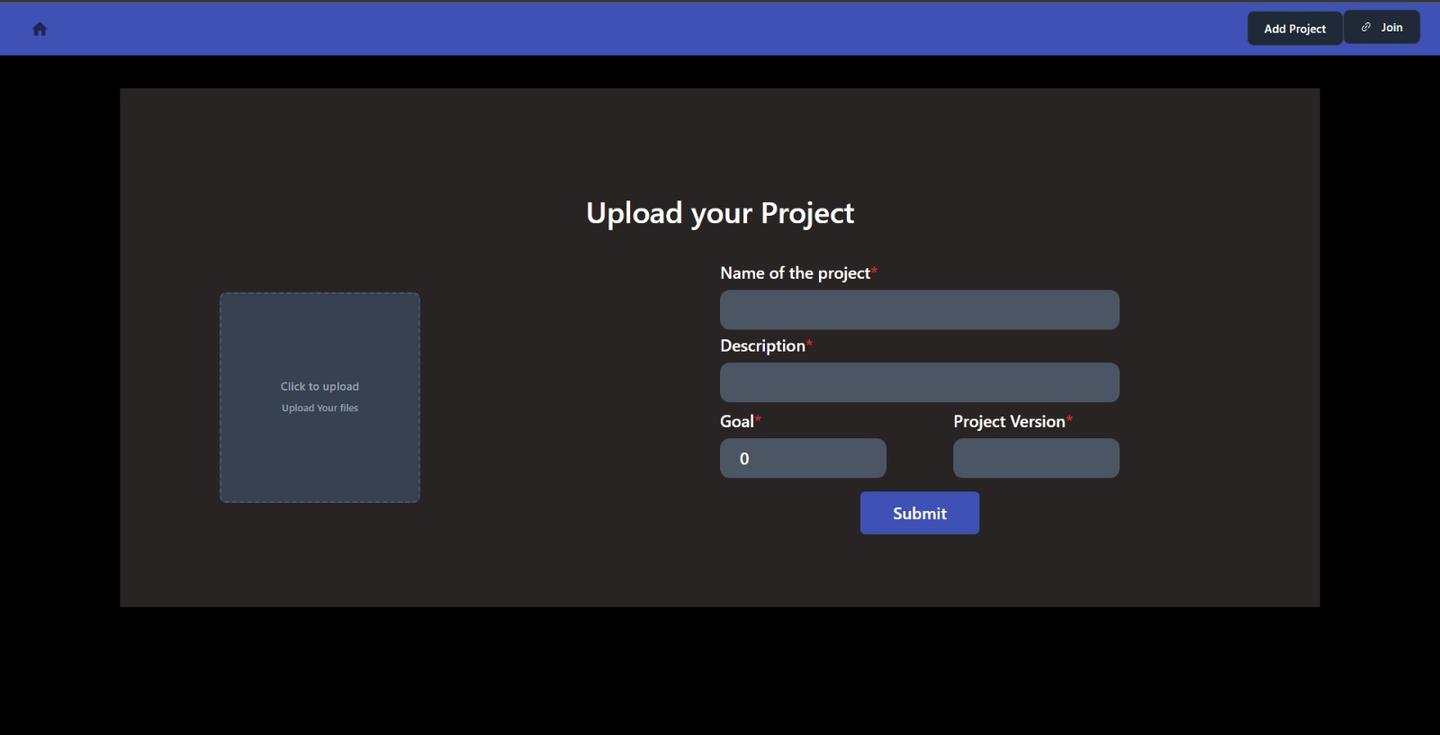Focus the Name of the project field
Viewport: 1440px width, 735px height.
[919, 310]
